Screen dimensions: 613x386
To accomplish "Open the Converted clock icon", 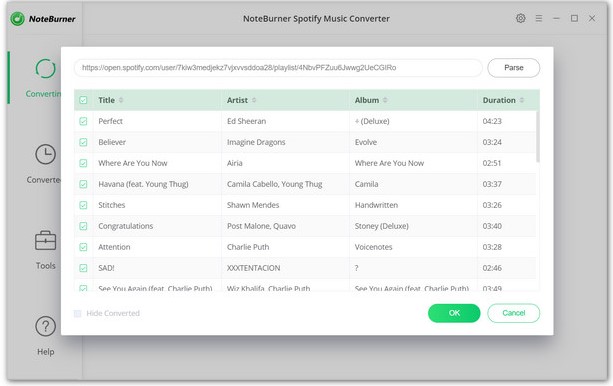I will (46, 154).
